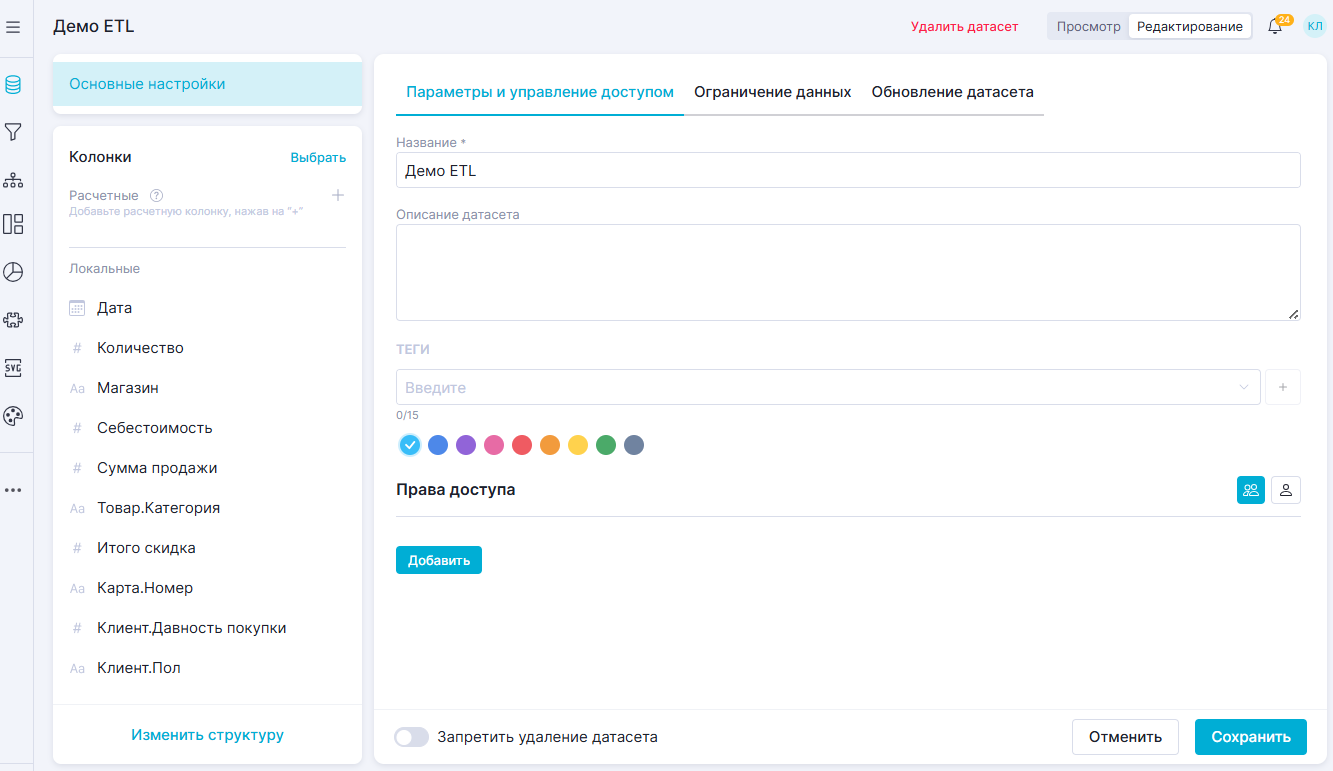The image size is (1333, 771).
Task: Click the 'Изменить структуру' link
Action: [207, 735]
